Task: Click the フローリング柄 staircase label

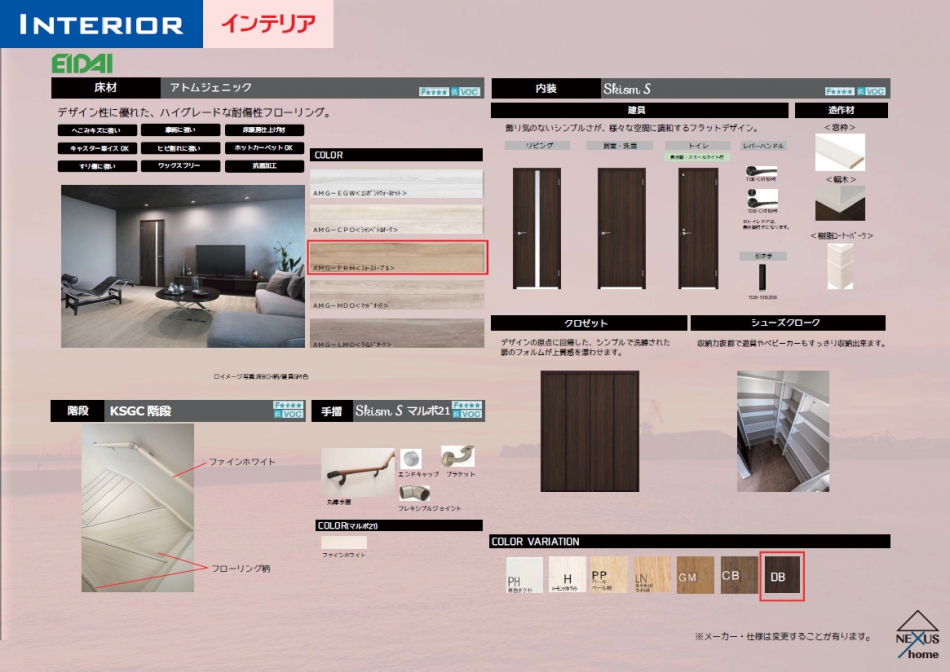Action: (241, 568)
